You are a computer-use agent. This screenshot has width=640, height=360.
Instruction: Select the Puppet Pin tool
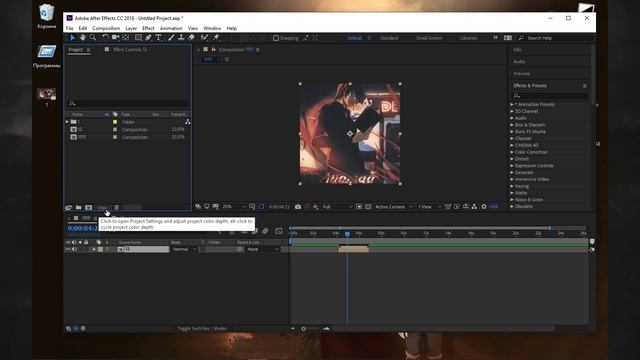click(216, 38)
